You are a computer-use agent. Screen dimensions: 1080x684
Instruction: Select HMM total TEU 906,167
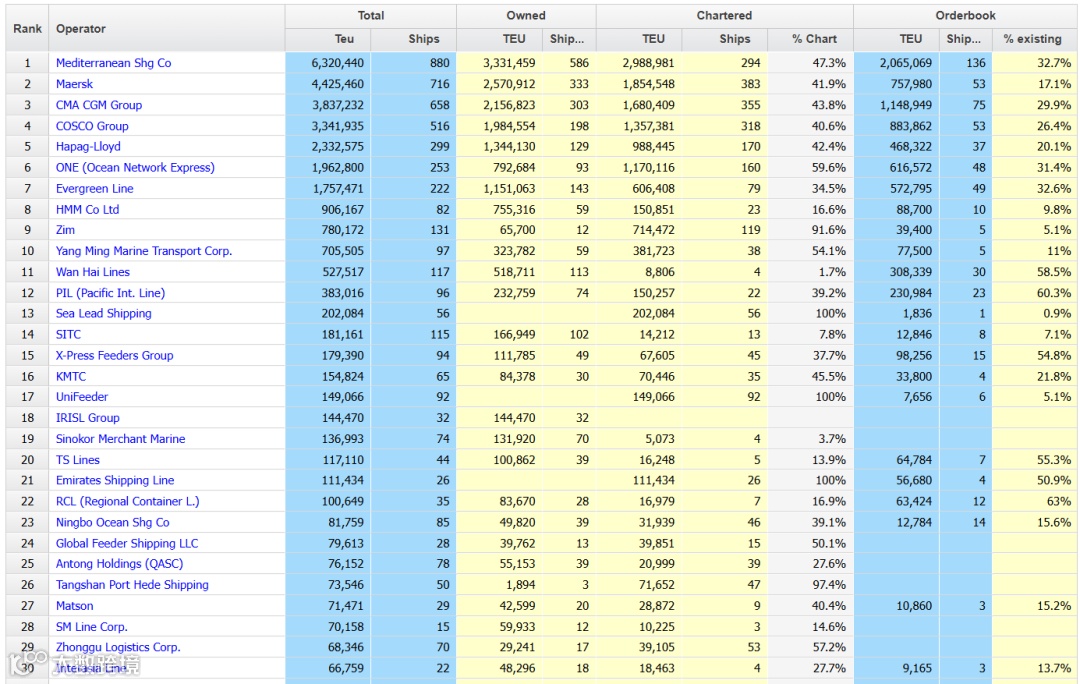(328, 209)
